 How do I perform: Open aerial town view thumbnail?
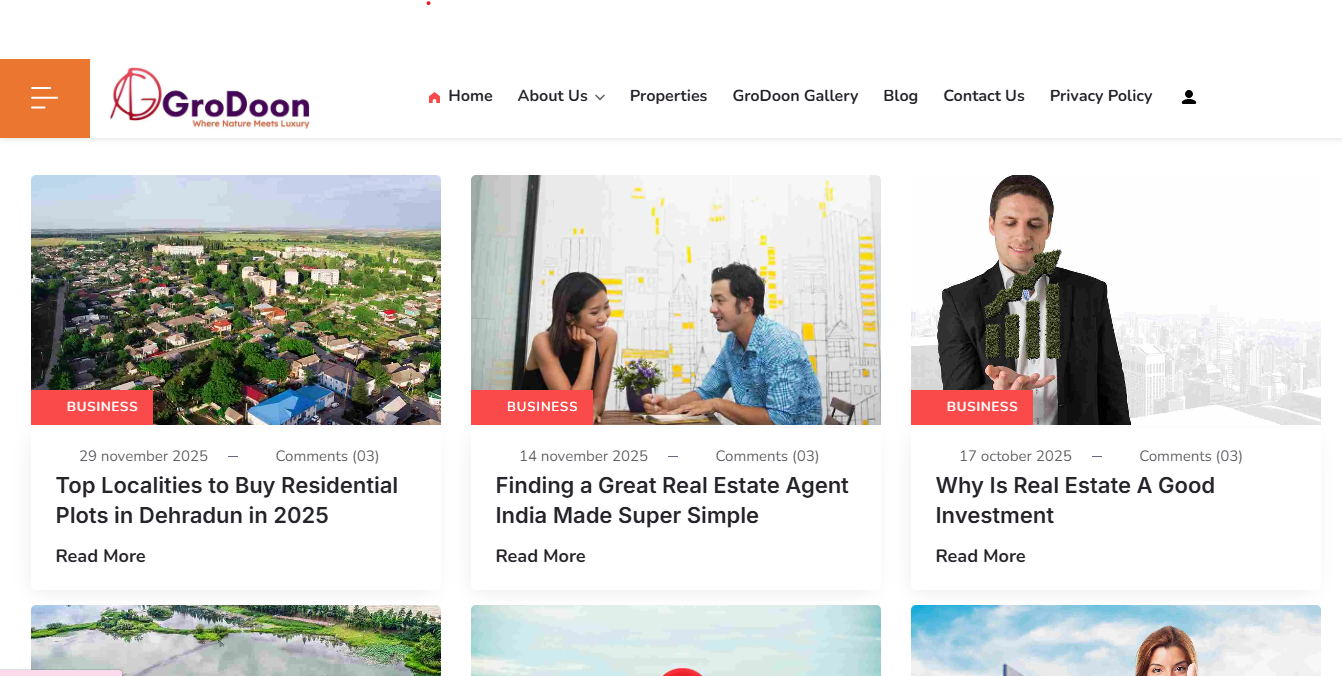click(x=236, y=300)
